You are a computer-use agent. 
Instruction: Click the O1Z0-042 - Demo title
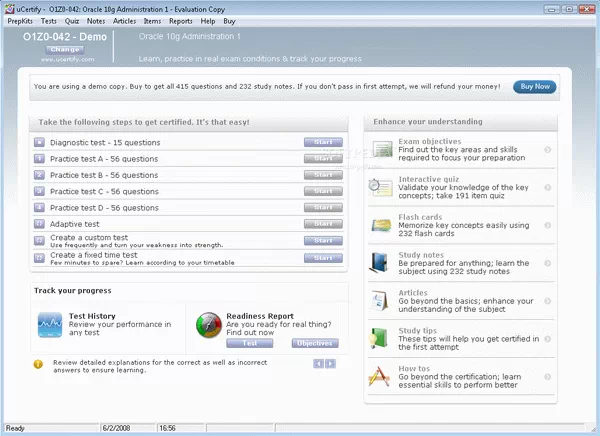tap(65, 37)
